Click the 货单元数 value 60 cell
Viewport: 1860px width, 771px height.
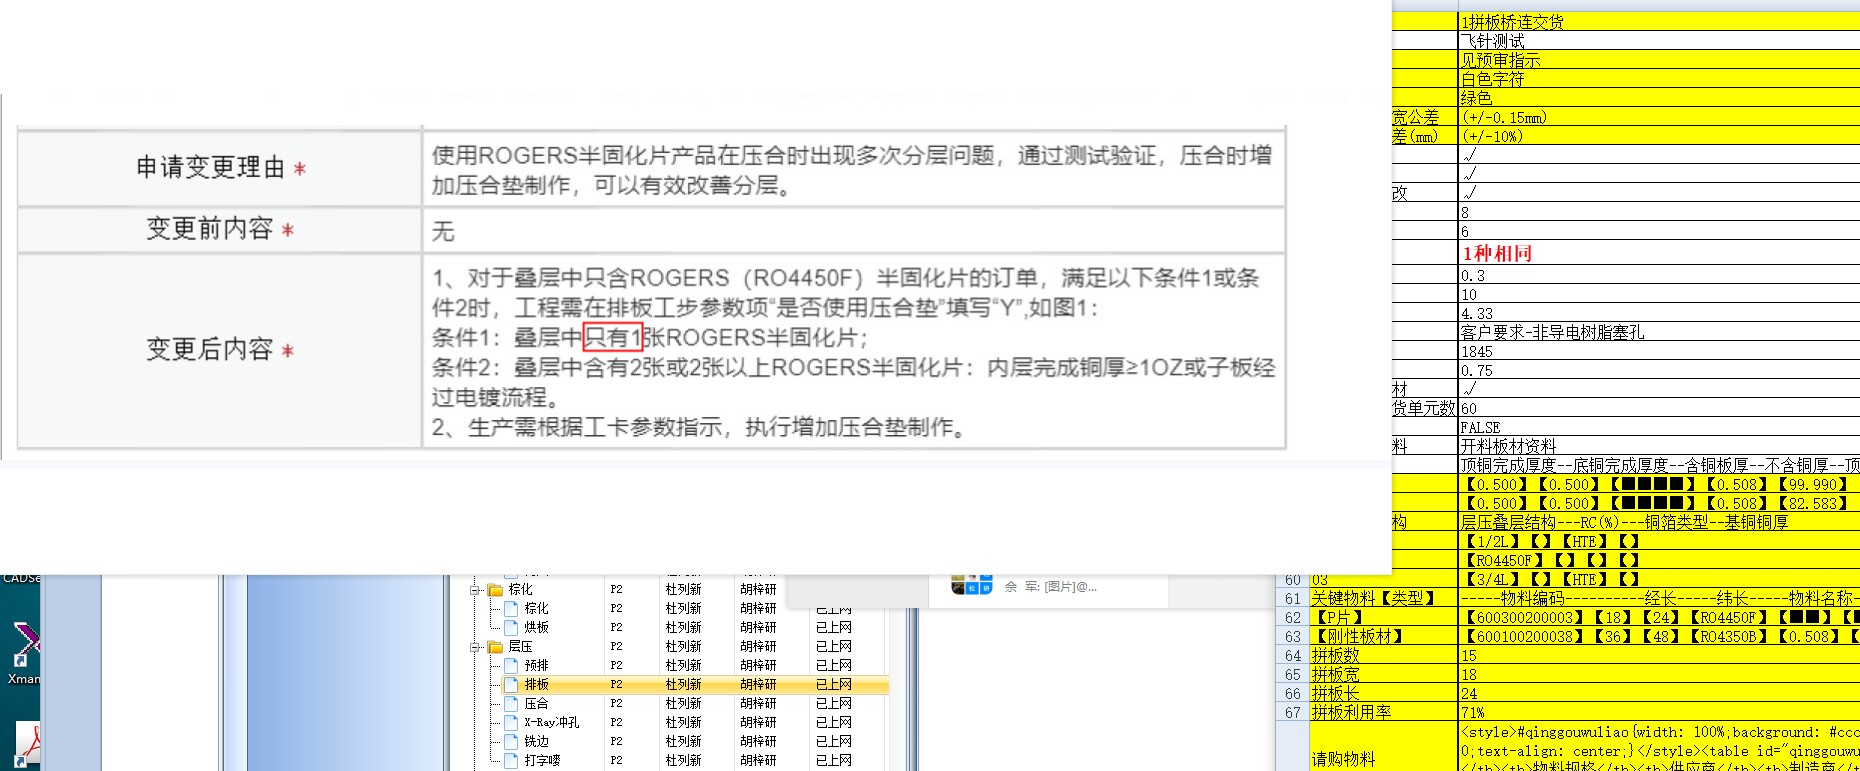click(x=1659, y=408)
